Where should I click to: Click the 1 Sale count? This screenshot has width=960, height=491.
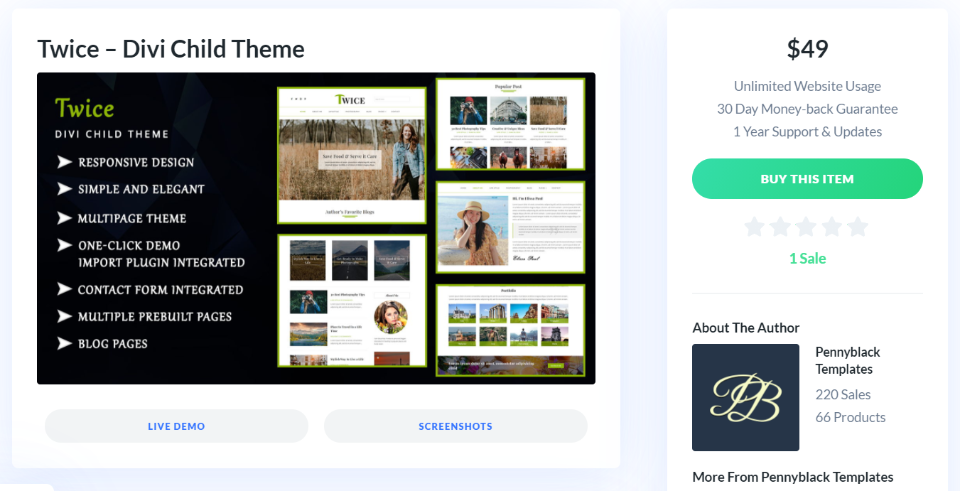point(808,258)
